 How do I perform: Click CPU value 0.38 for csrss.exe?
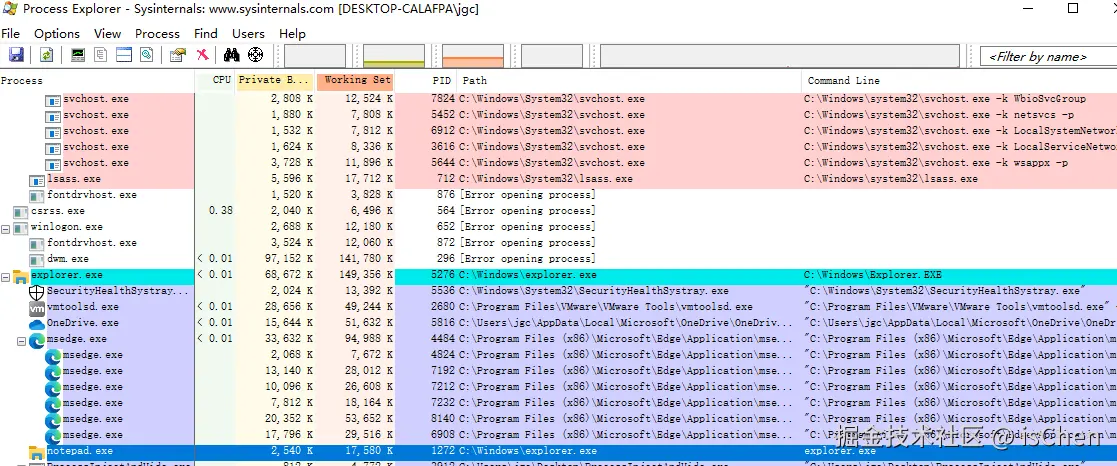(221, 211)
